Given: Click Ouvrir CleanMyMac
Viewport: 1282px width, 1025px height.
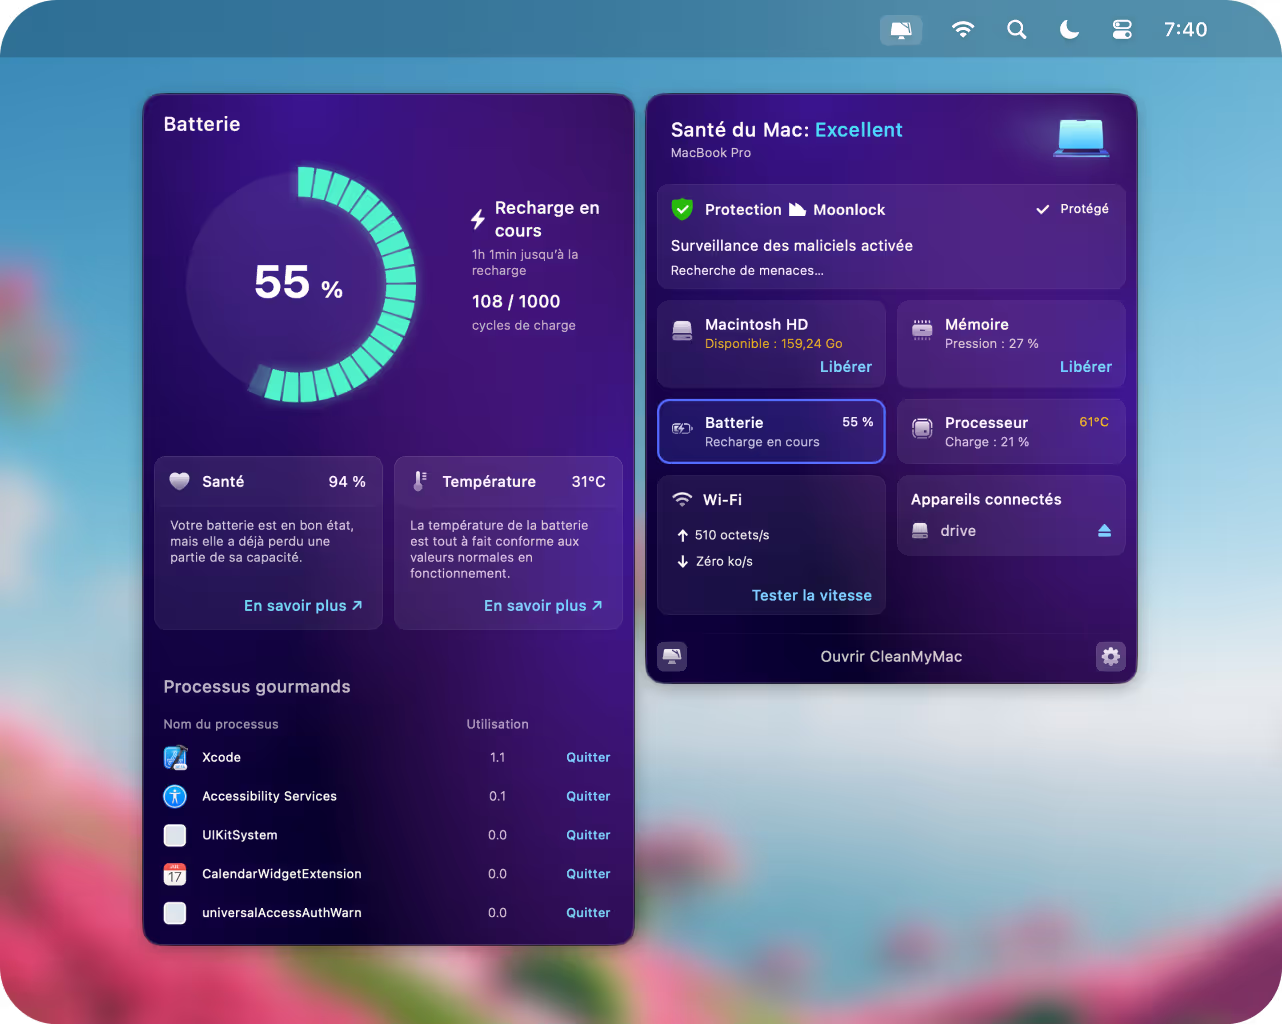Looking at the screenshot, I should point(891,657).
